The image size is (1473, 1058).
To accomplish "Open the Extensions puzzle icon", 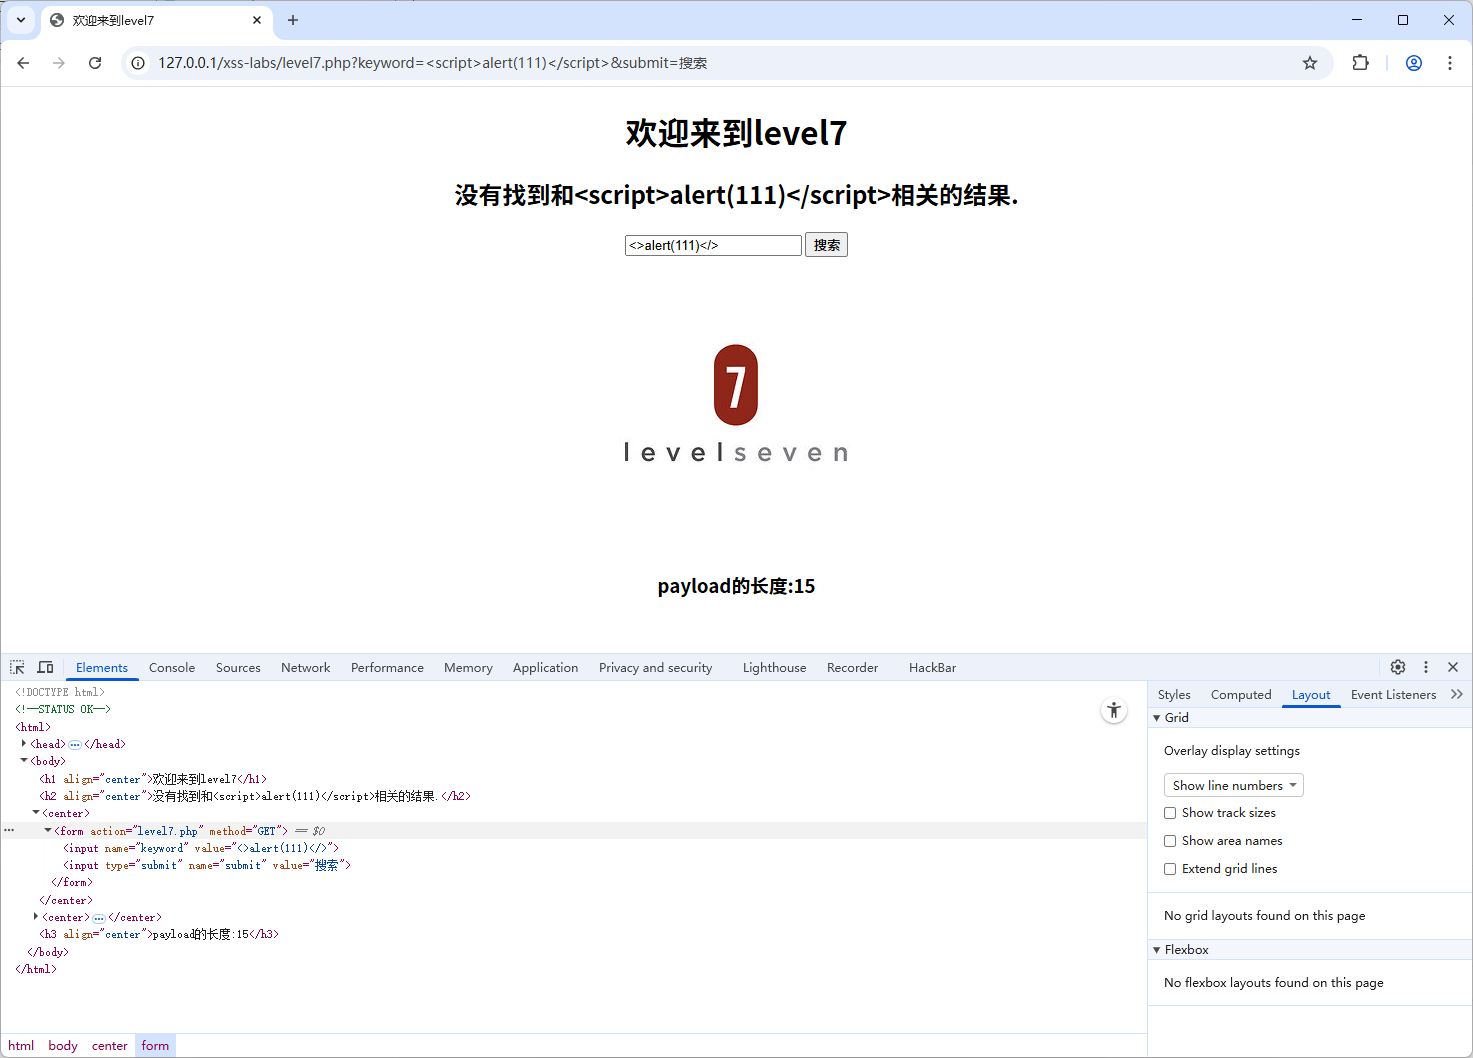I will click(1360, 63).
